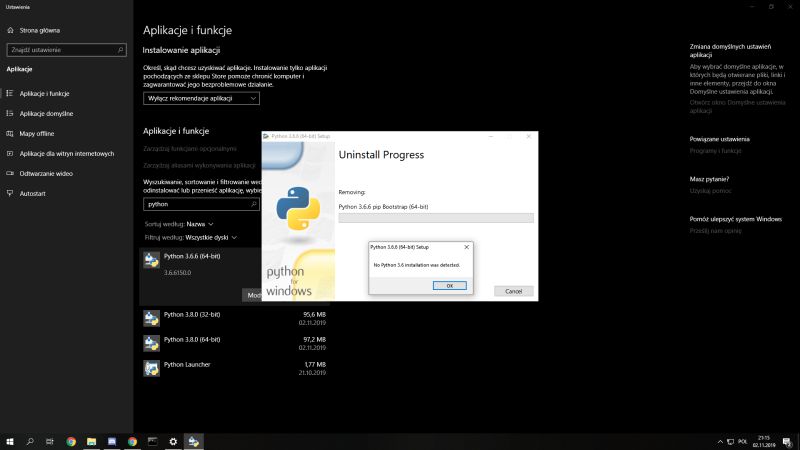Open the Python setup taskbar icon
800x450 pixels.
pos(193,441)
